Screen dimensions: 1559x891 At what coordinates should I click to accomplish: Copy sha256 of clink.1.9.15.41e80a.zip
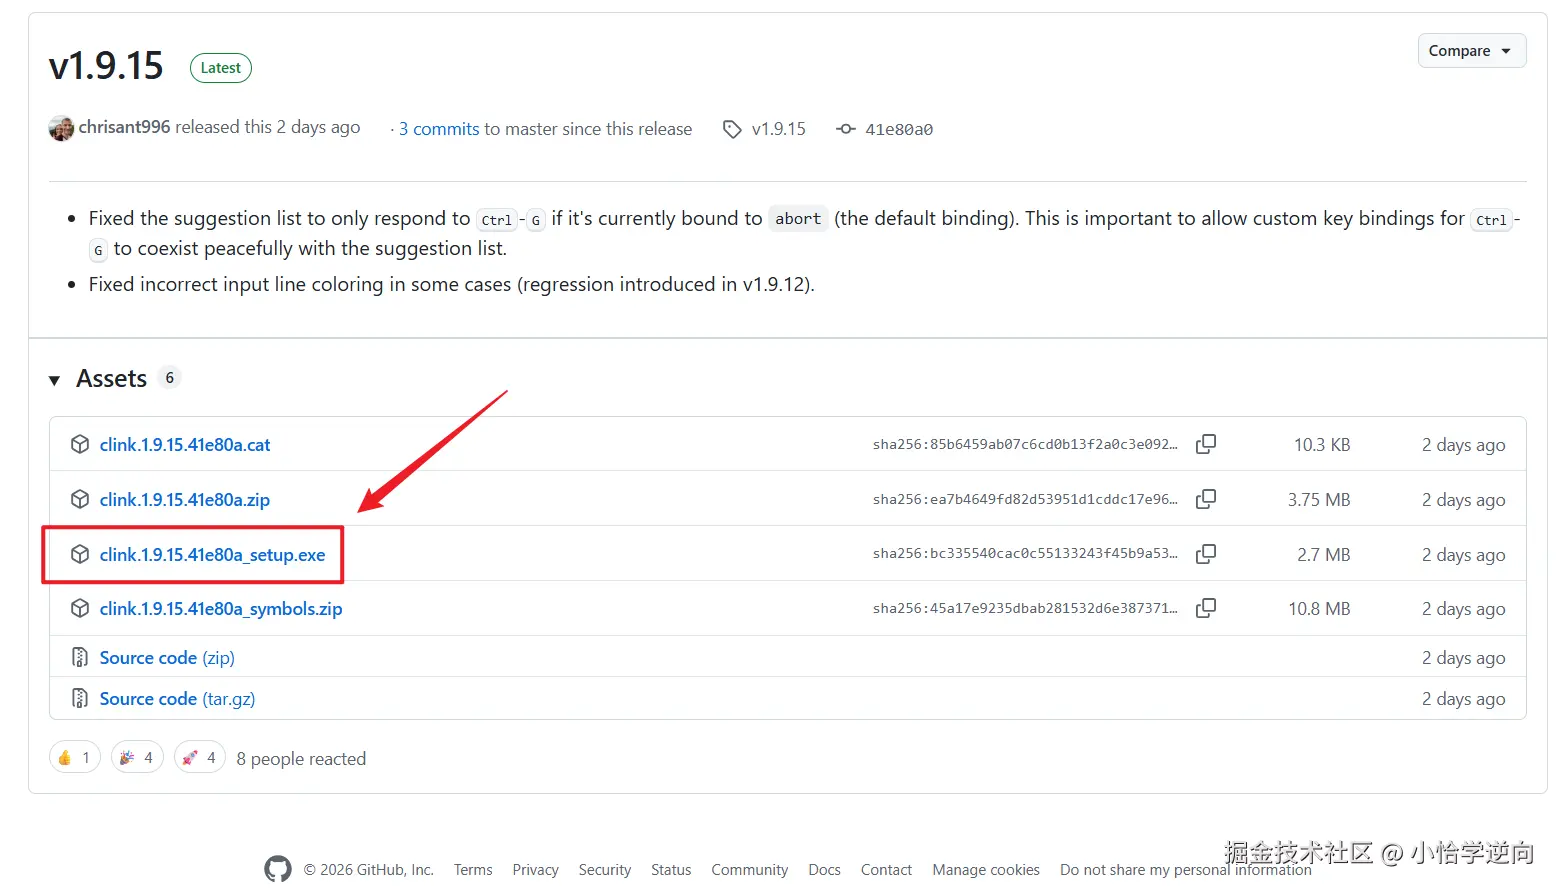1206,499
